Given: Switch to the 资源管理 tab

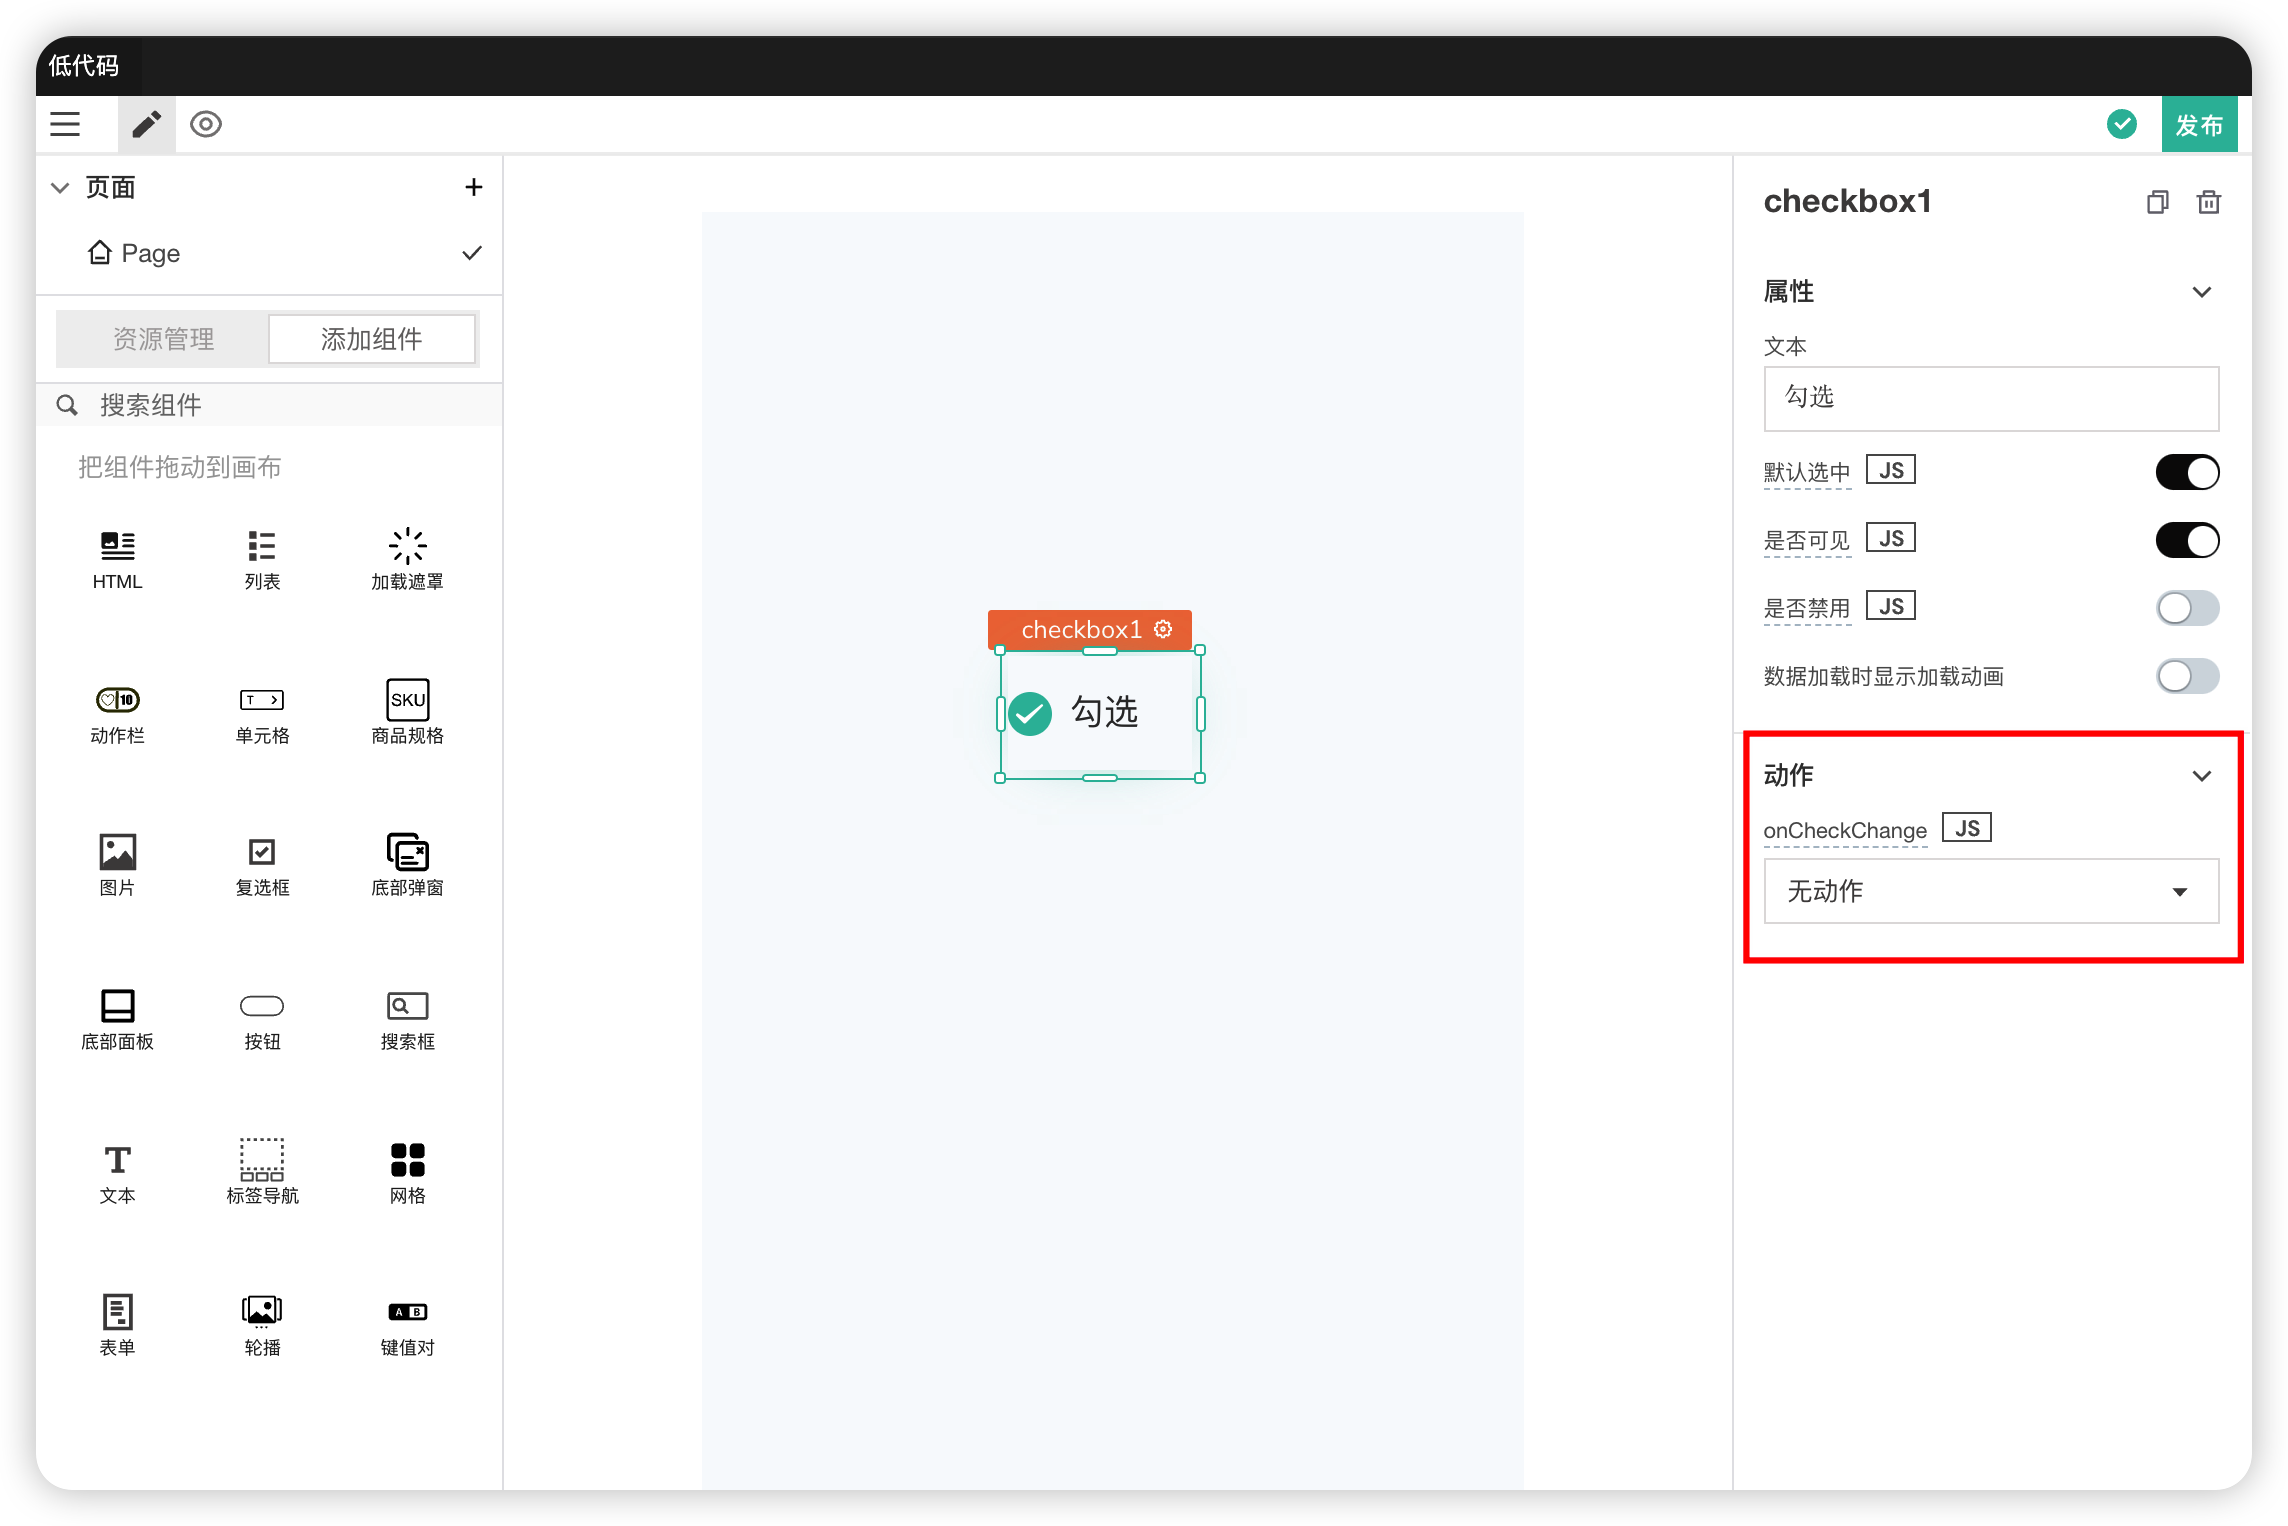Looking at the screenshot, I should 163,339.
